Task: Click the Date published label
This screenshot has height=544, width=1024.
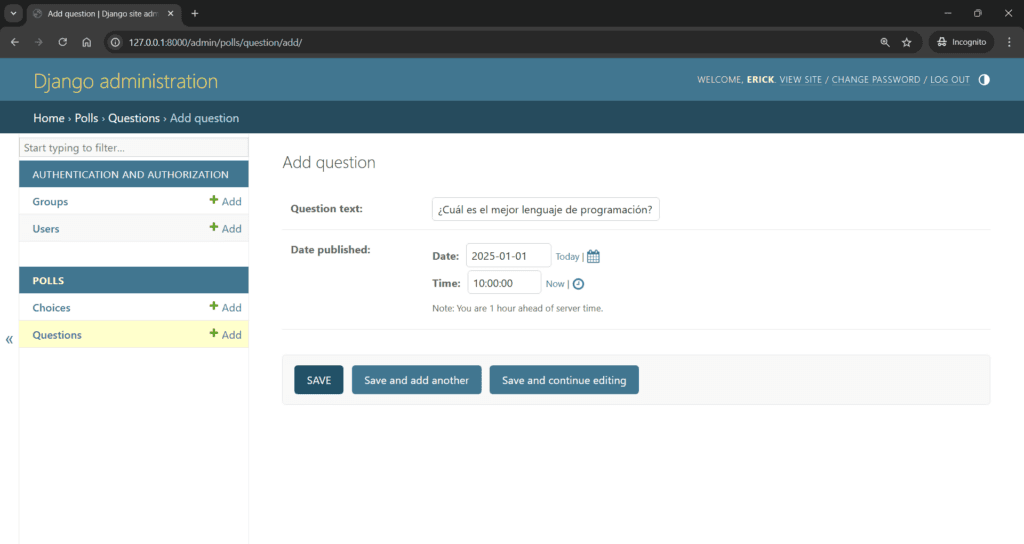Action: tap(330, 249)
